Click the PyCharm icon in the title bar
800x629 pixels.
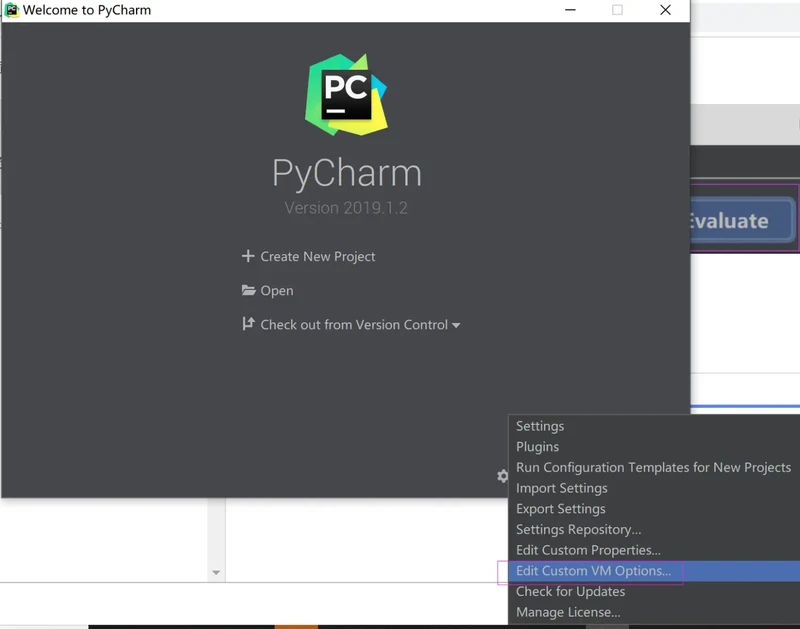12,10
